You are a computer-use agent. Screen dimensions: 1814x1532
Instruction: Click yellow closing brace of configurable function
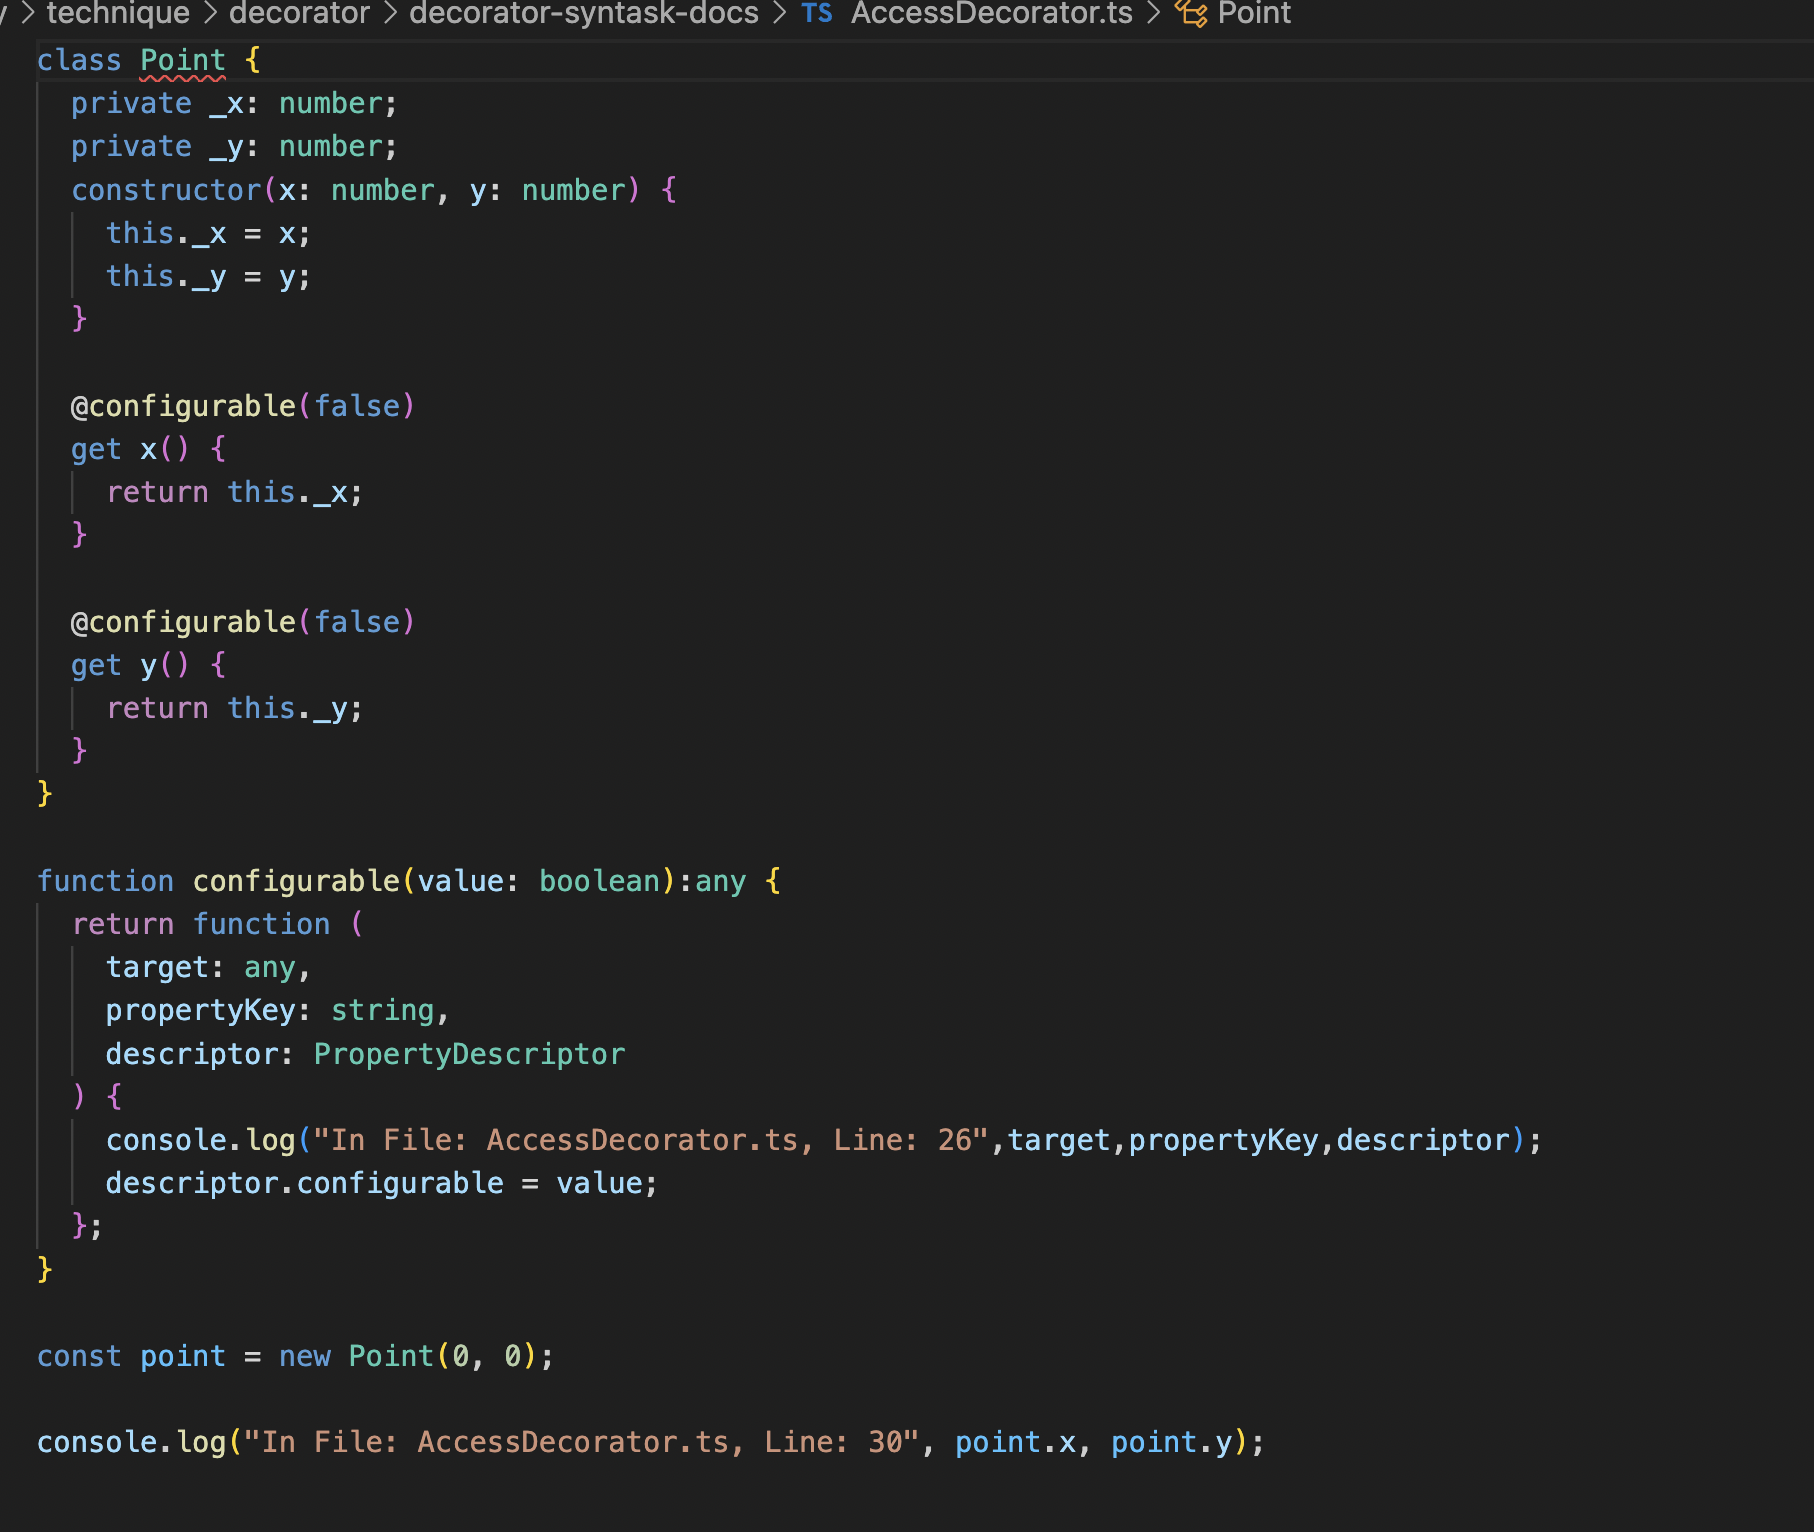[45, 1269]
